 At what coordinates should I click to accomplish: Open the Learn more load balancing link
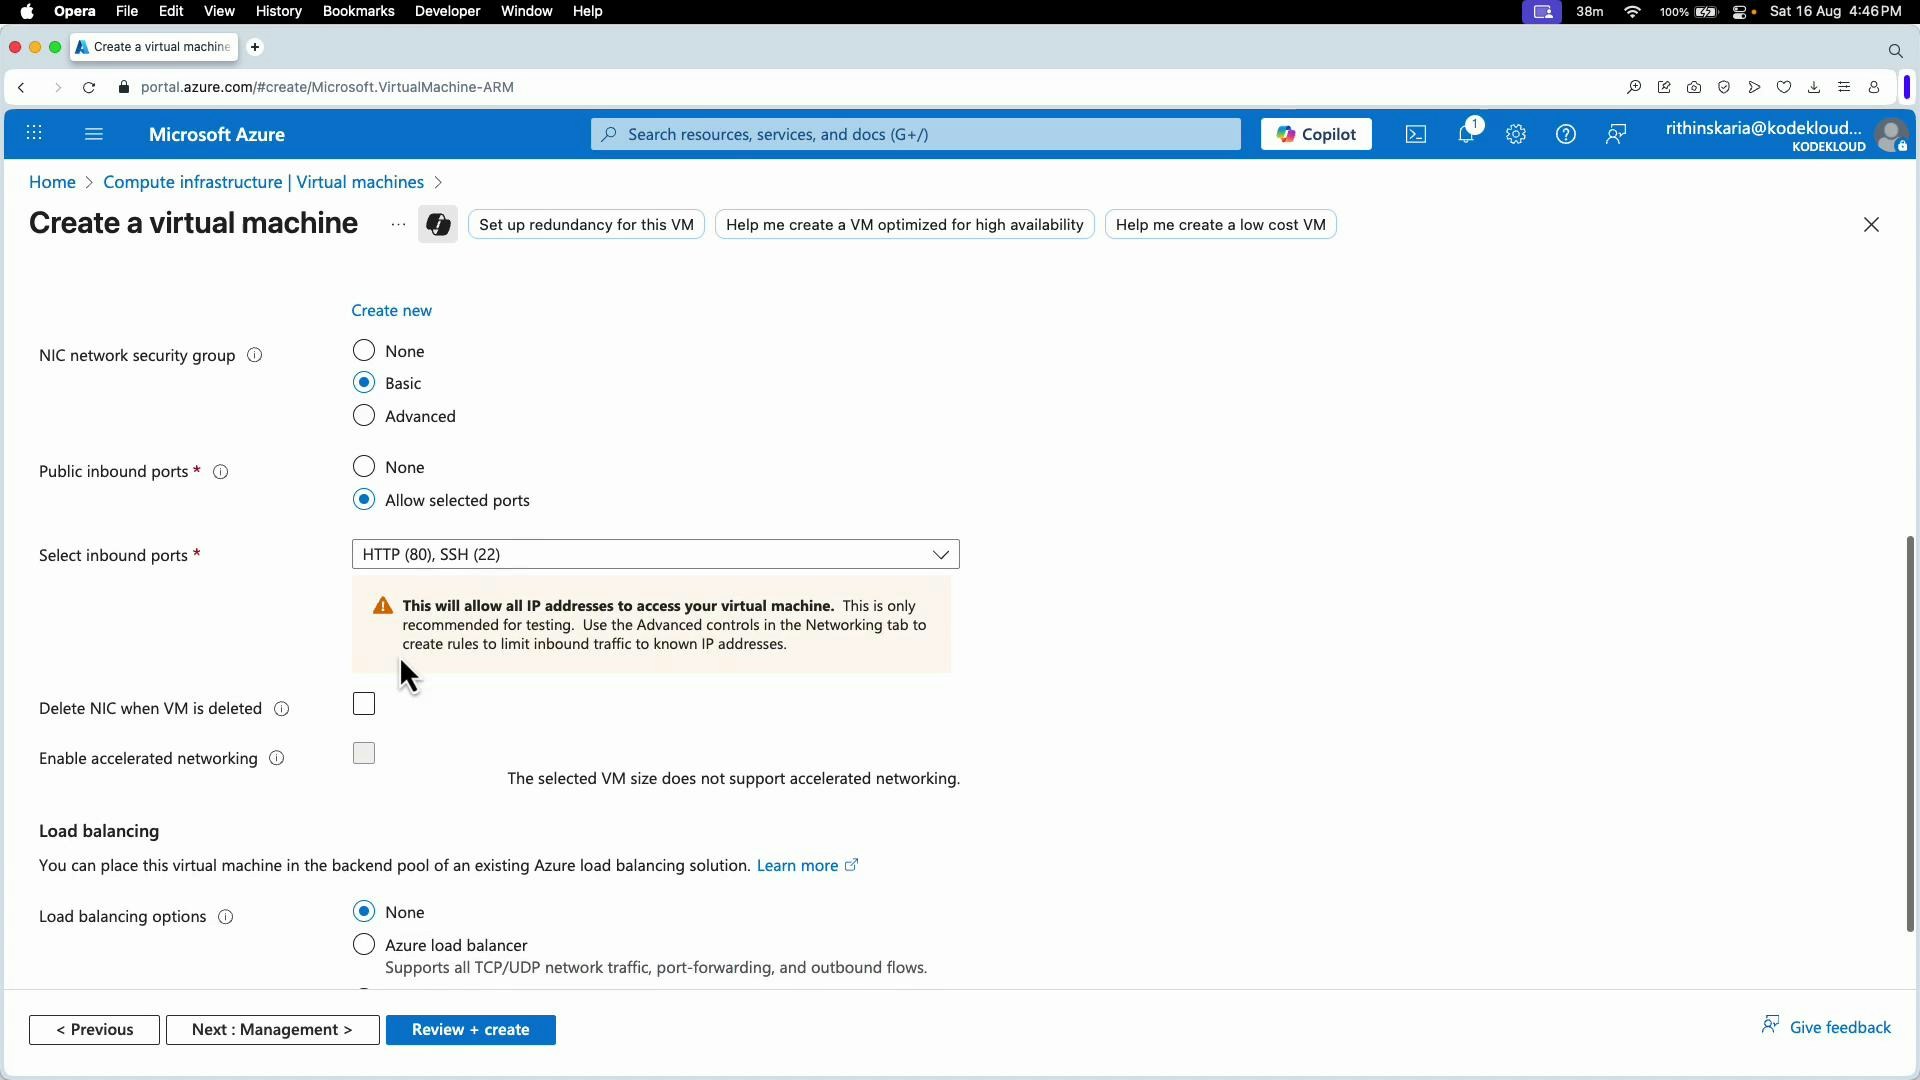pyautogui.click(x=797, y=865)
